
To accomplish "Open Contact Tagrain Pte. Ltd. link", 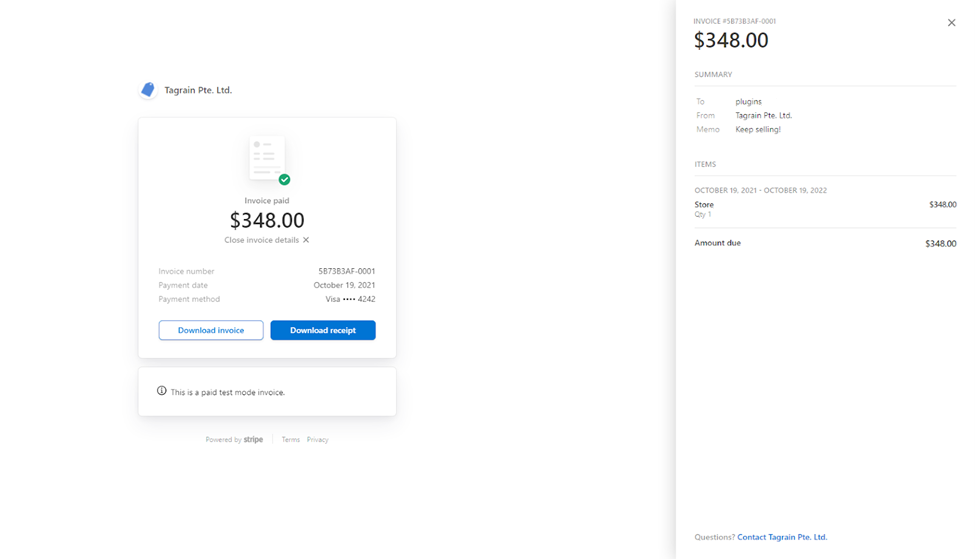I will click(x=782, y=537).
